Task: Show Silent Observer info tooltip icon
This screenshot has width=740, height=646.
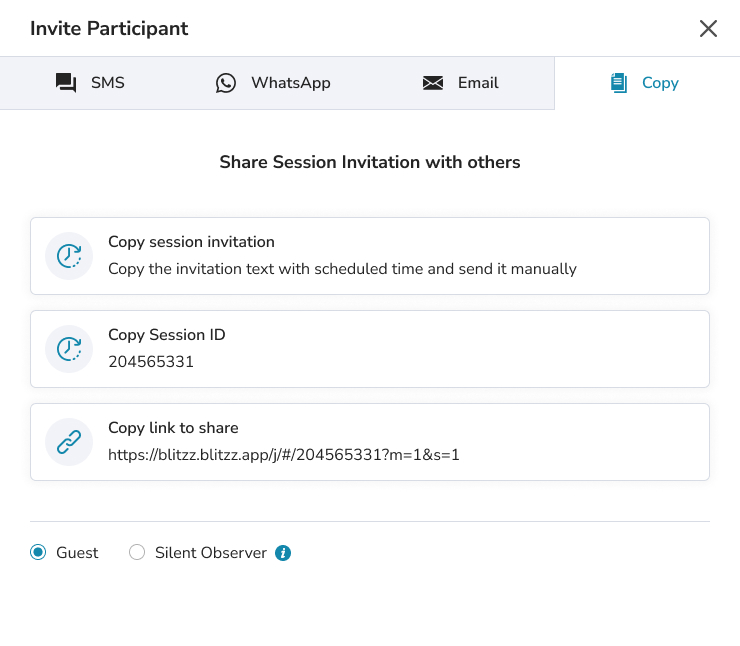Action: coord(283,552)
